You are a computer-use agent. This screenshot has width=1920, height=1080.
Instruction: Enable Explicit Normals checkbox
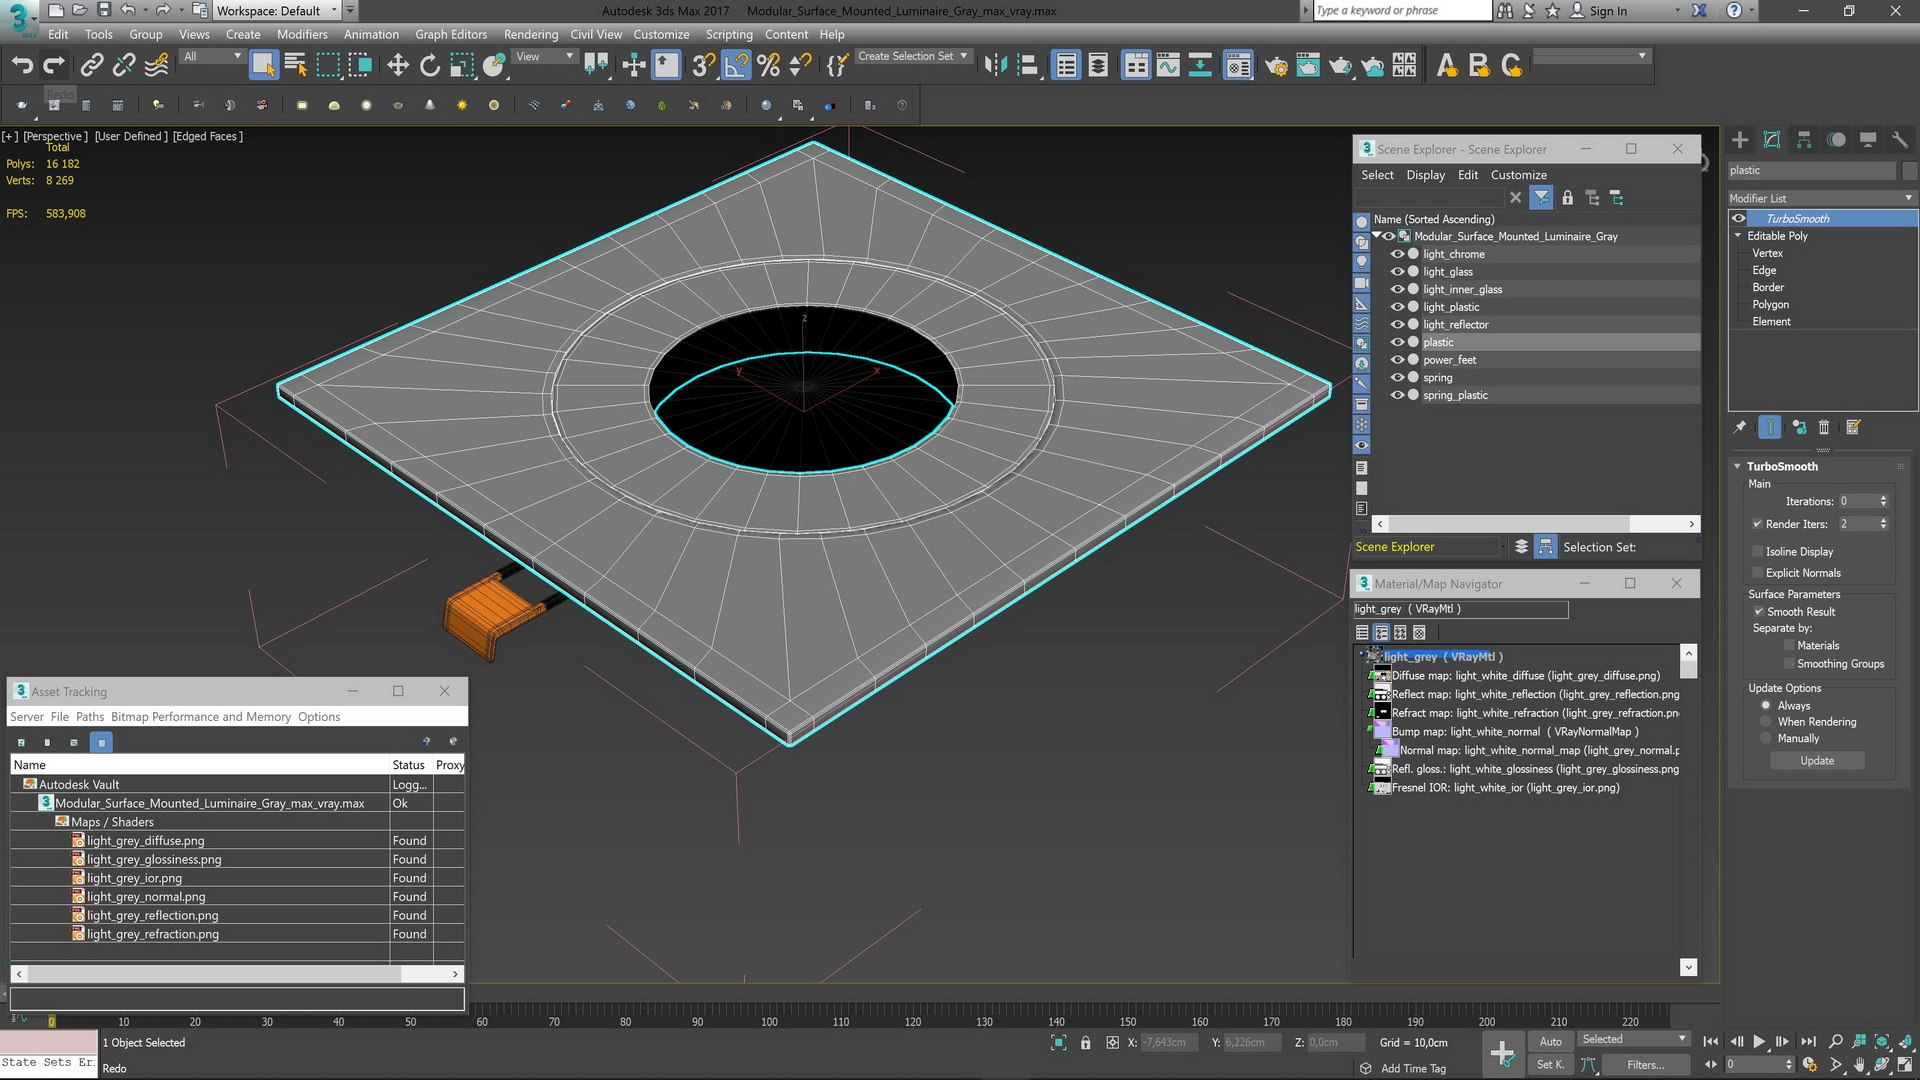click(1758, 573)
